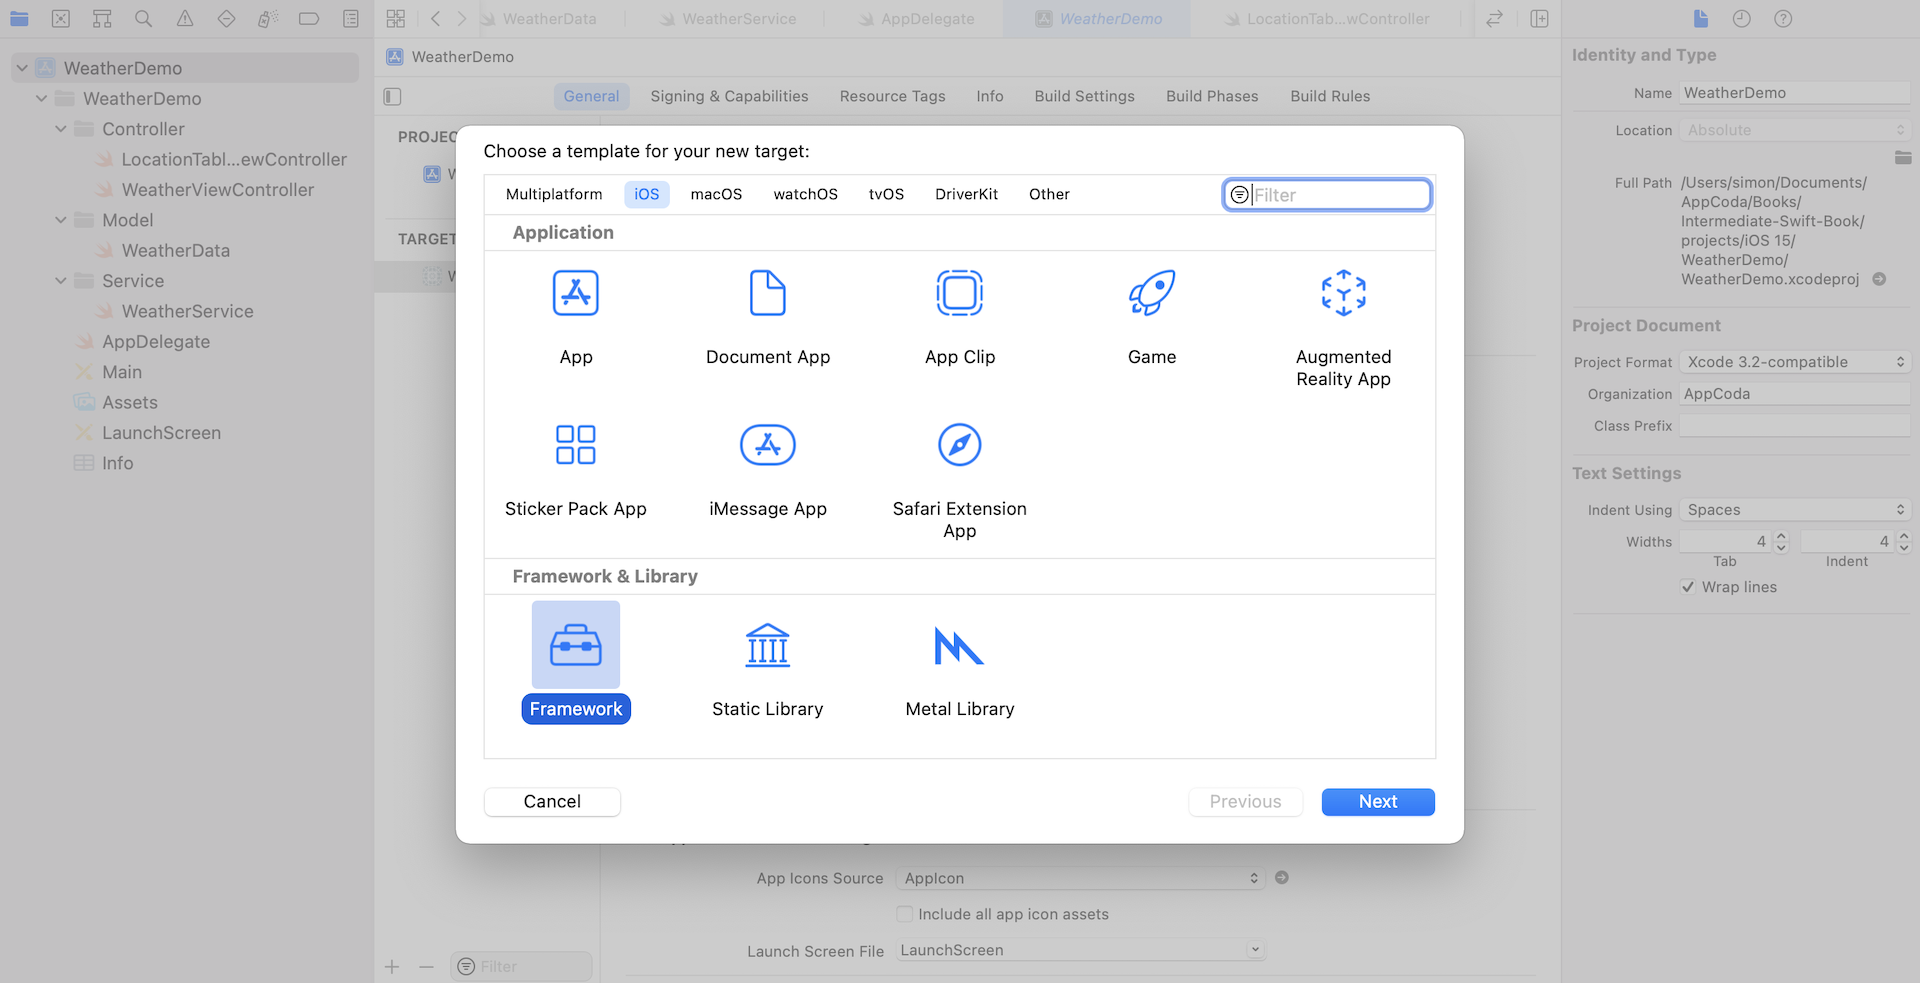The width and height of the screenshot is (1920, 983).
Task: Select the App Clip template
Action: click(x=959, y=294)
